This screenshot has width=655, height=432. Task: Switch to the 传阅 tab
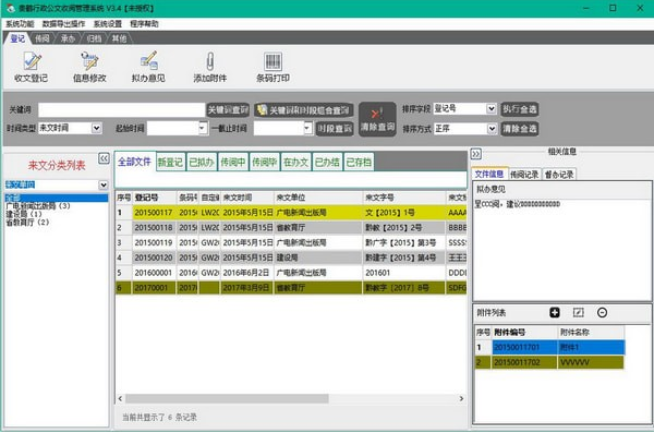coord(42,39)
